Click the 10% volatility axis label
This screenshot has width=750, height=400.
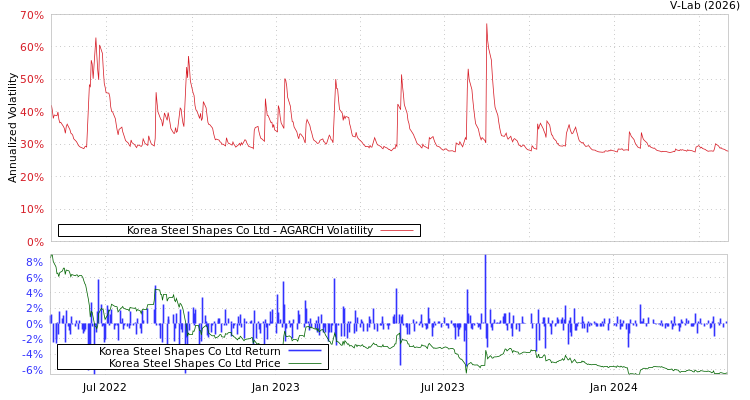pos(32,210)
